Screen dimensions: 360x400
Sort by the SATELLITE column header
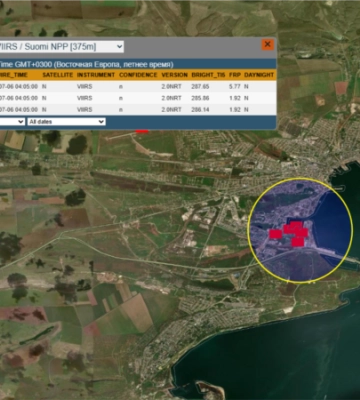pos(57,75)
